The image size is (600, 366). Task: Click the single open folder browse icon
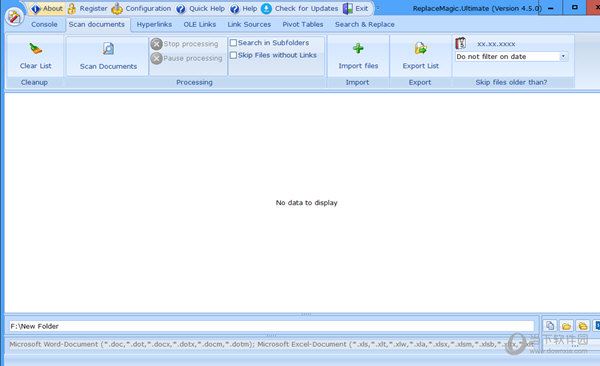pyautogui.click(x=566, y=326)
